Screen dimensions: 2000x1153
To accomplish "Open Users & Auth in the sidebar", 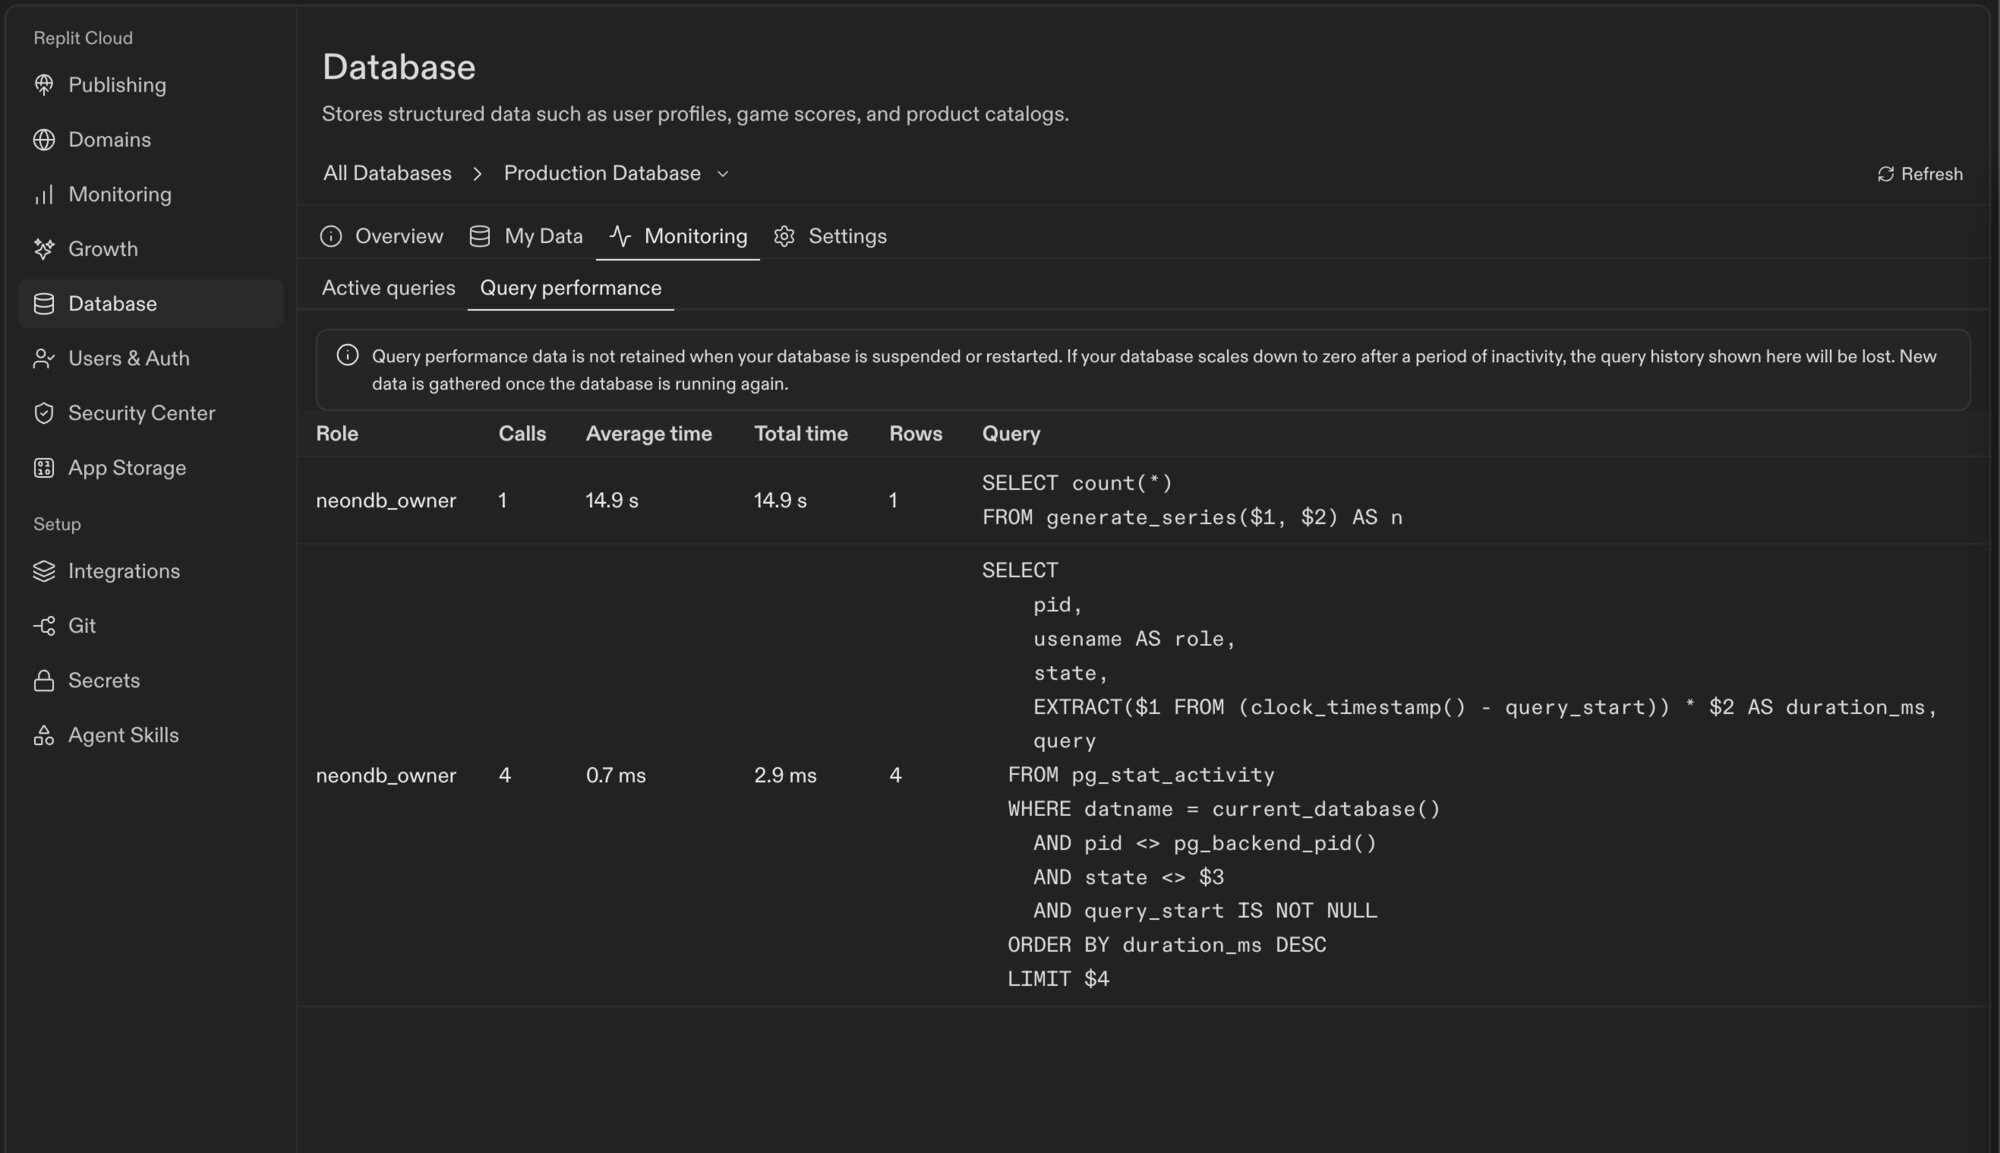I will point(151,358).
